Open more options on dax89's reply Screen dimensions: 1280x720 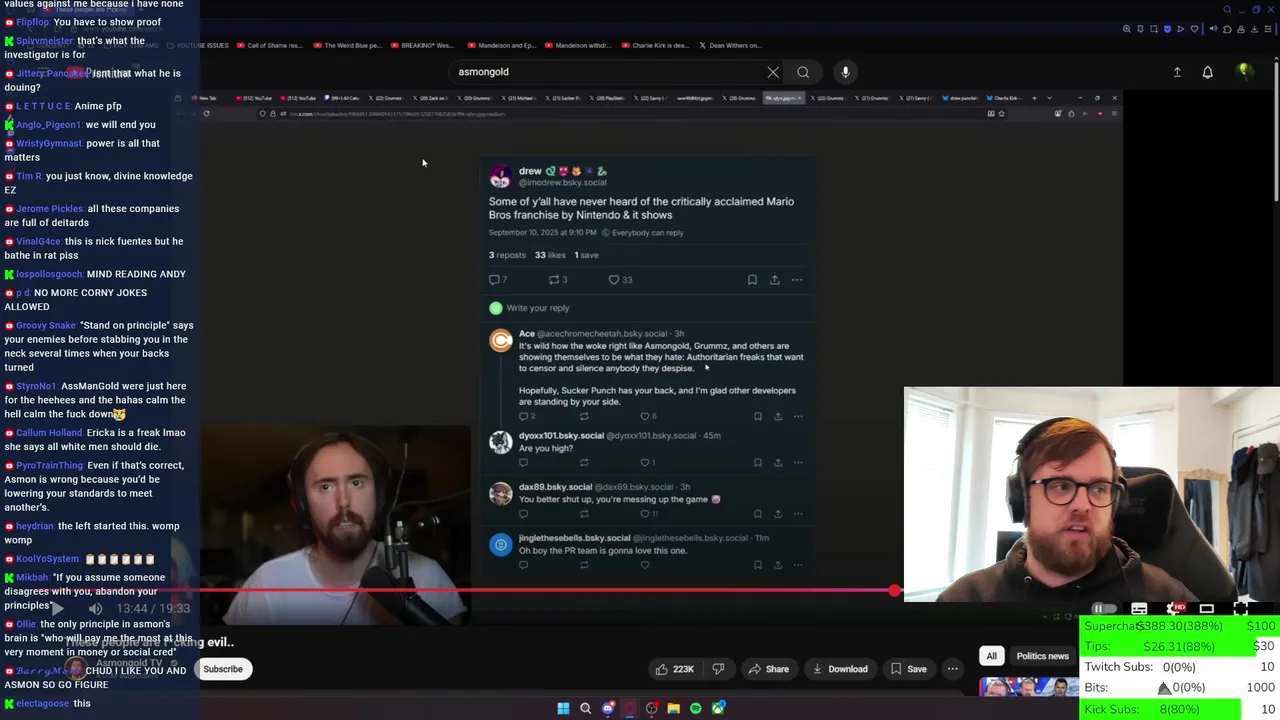(797, 513)
